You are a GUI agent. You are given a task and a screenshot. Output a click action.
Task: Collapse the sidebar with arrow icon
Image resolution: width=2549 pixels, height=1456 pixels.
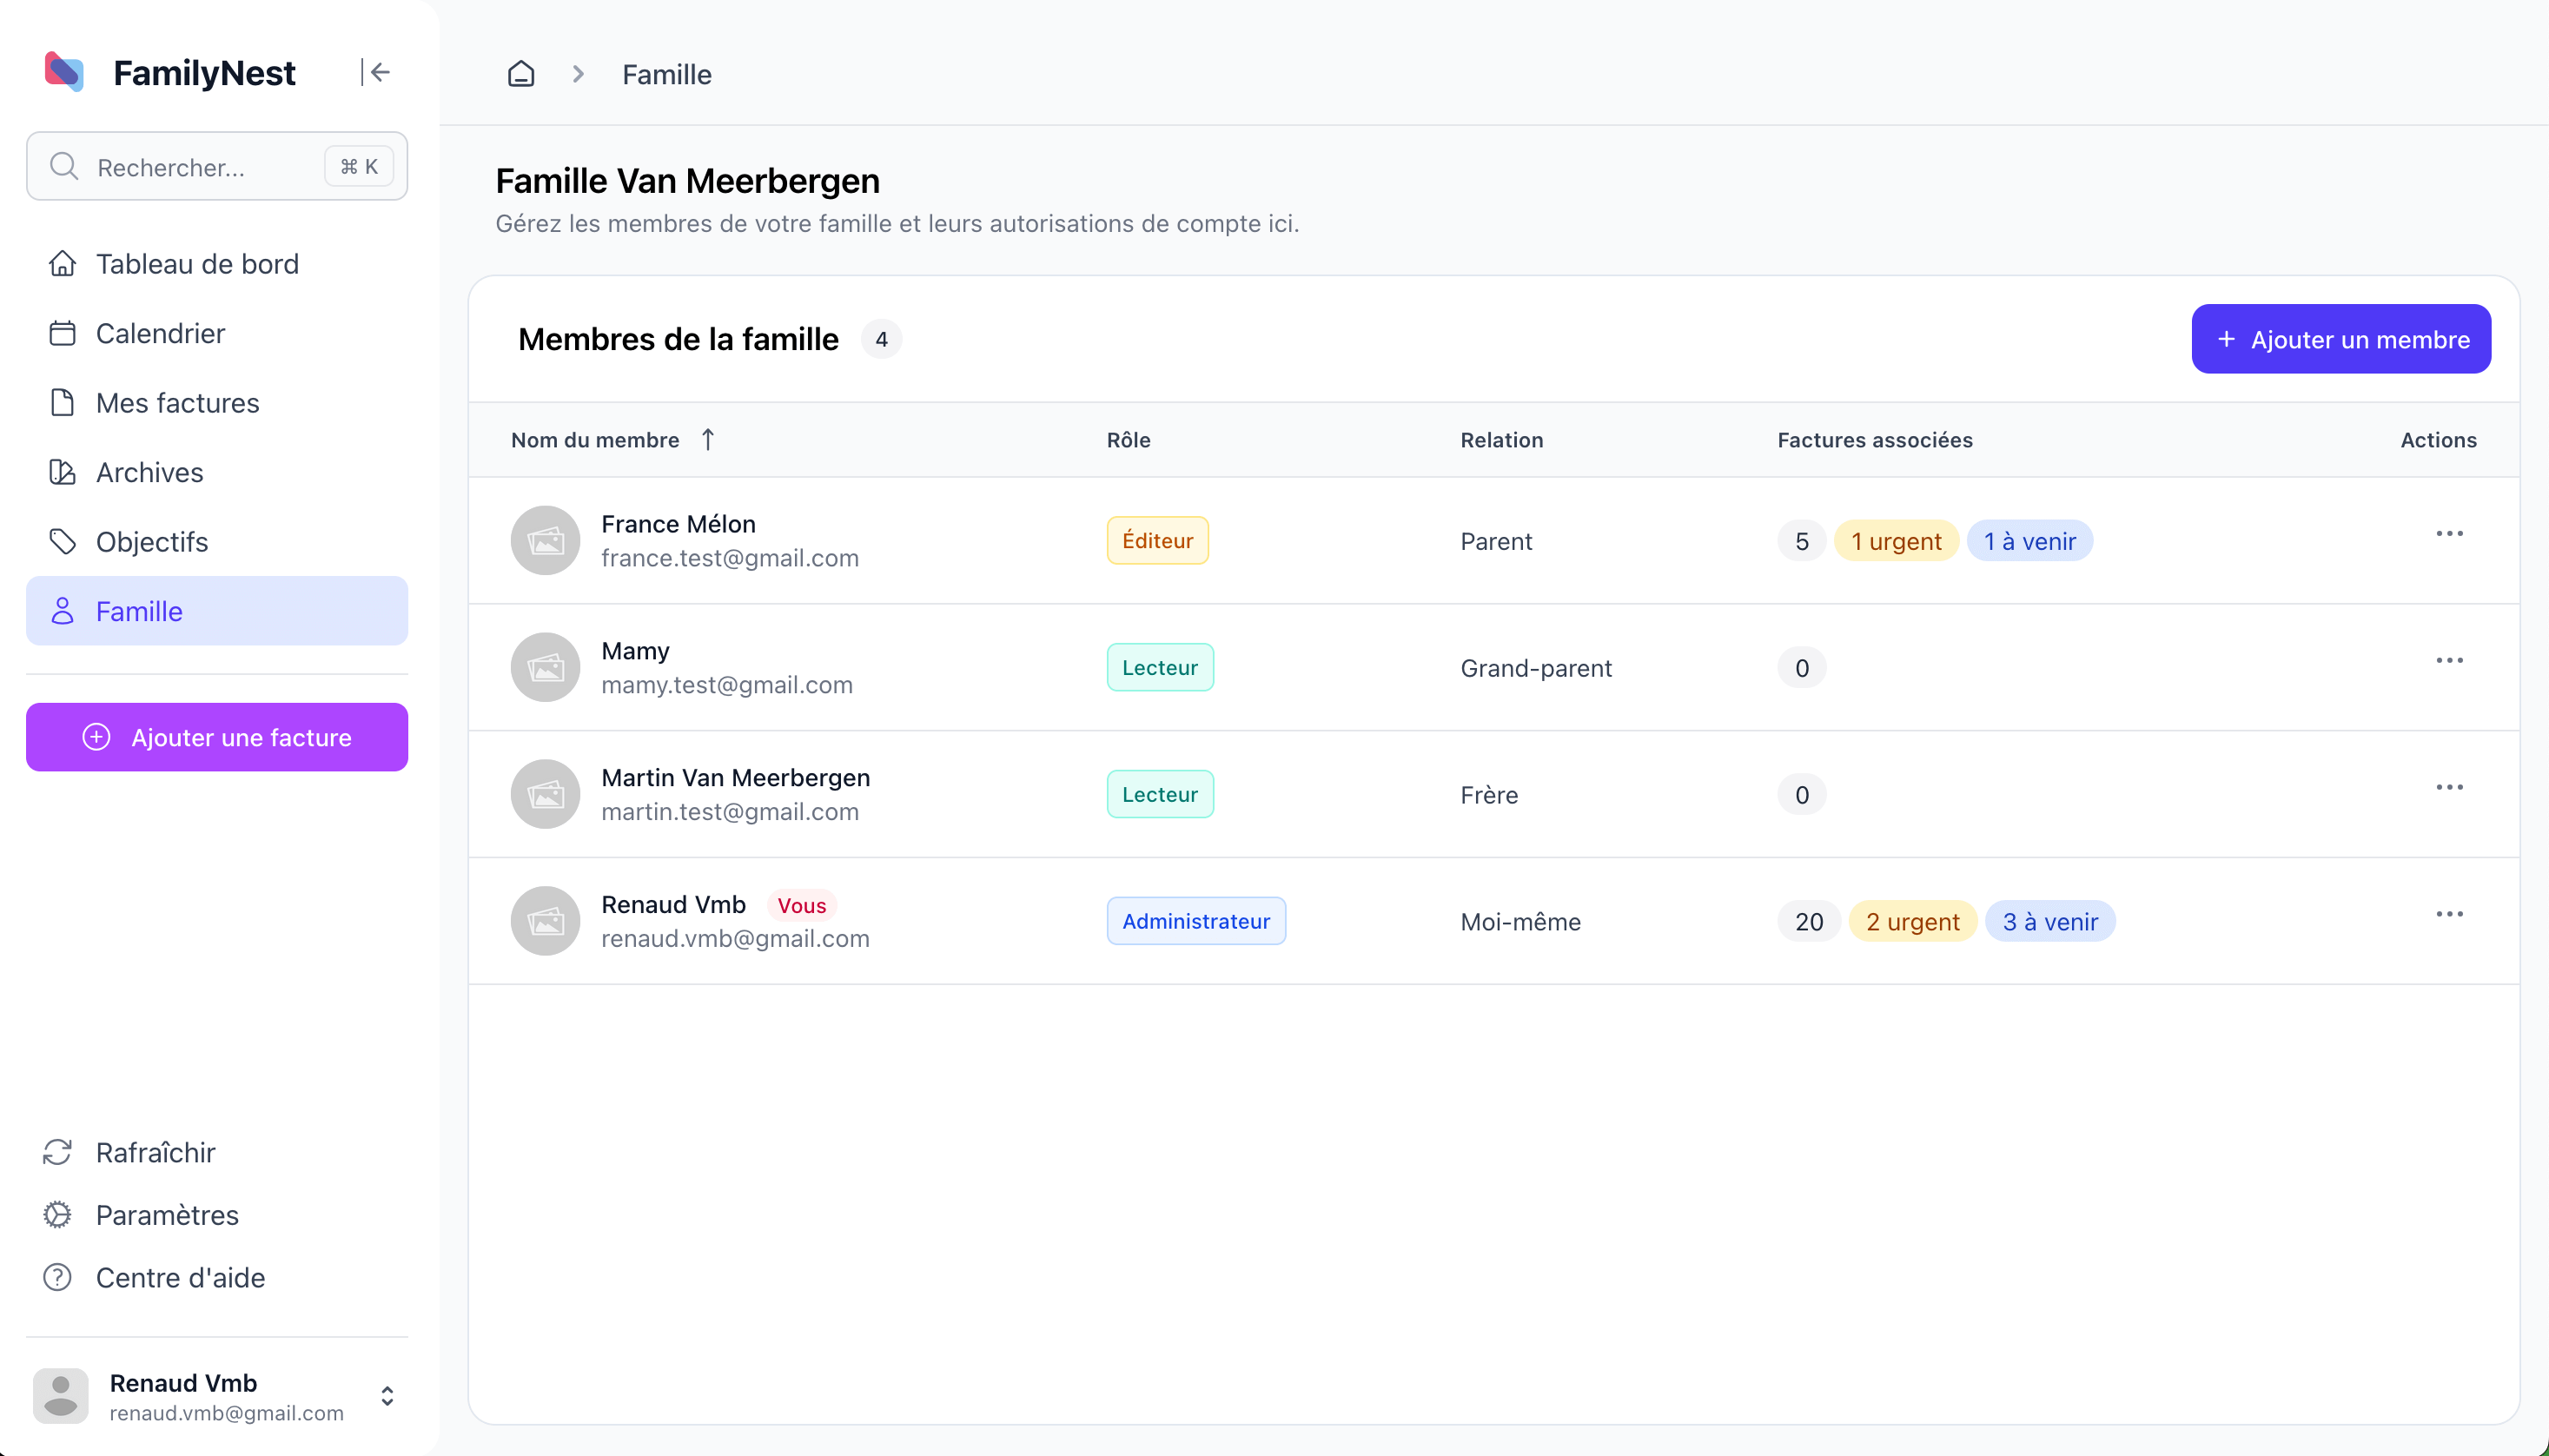click(x=376, y=72)
